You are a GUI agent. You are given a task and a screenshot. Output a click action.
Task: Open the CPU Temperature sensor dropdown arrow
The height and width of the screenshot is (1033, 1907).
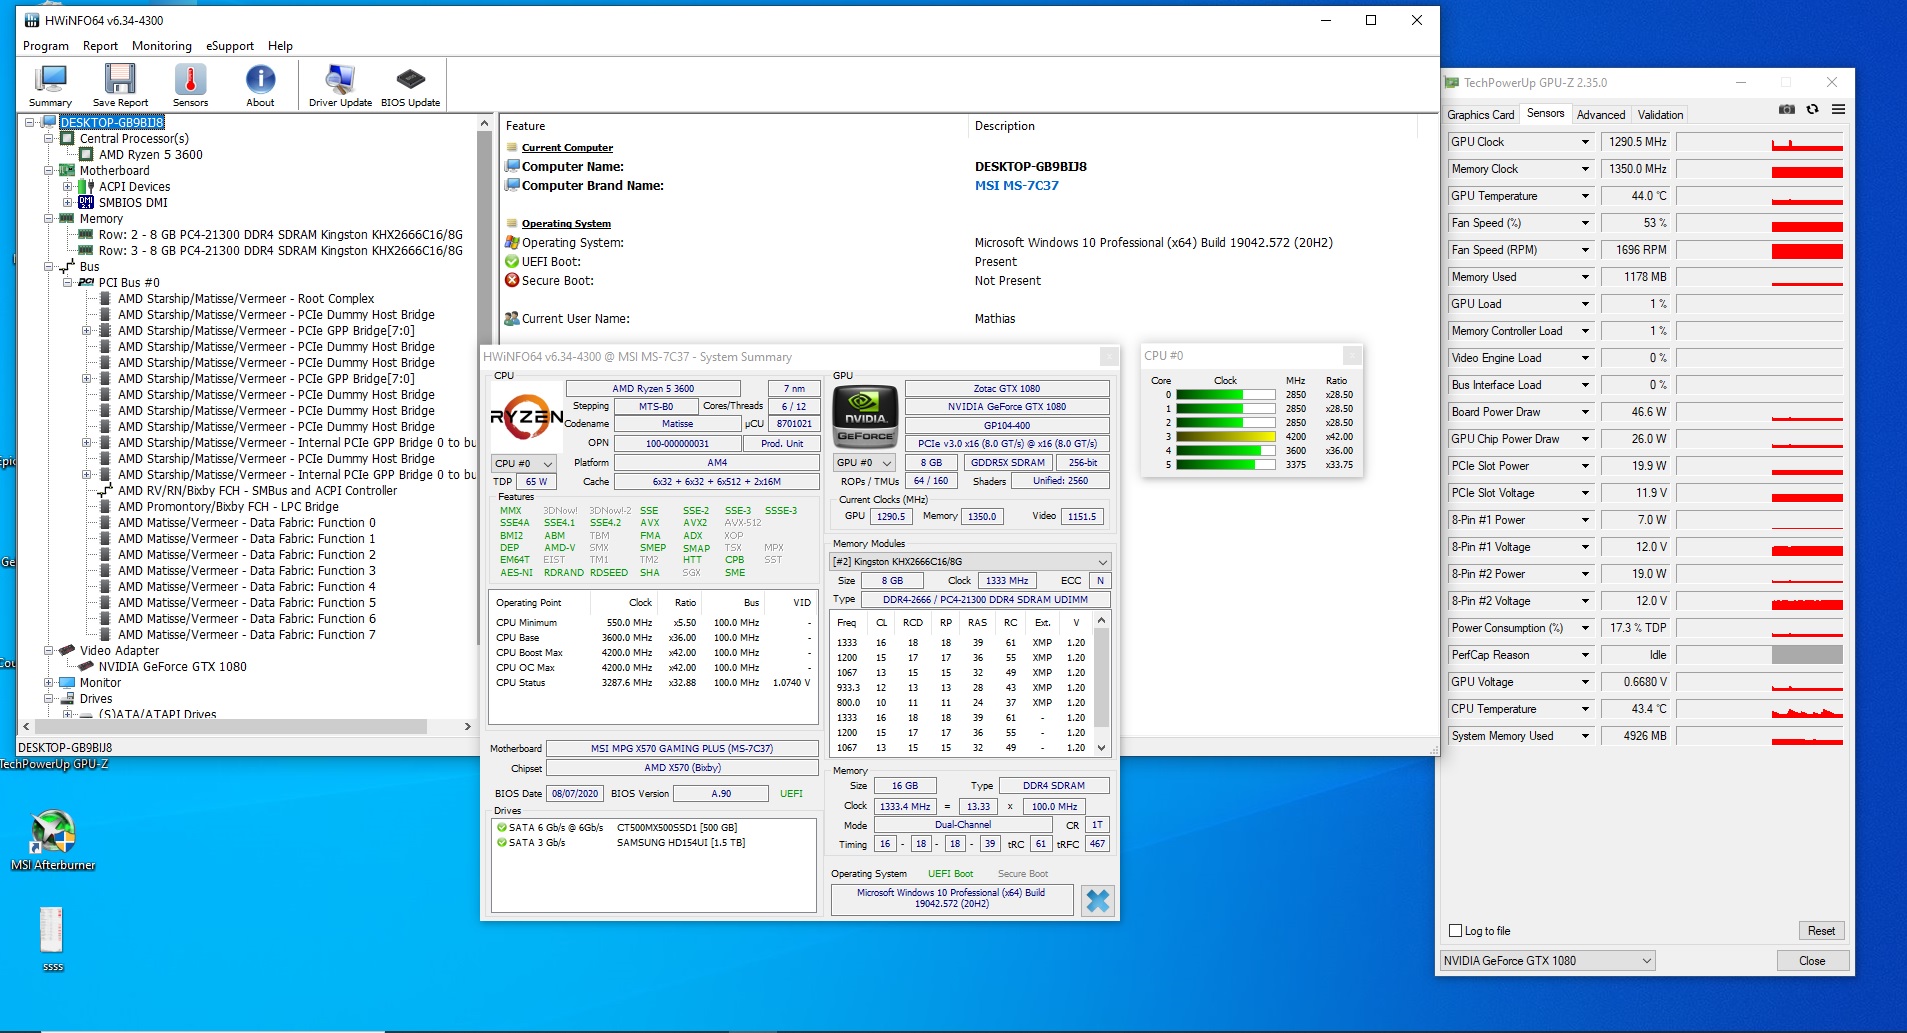[x=1585, y=709]
